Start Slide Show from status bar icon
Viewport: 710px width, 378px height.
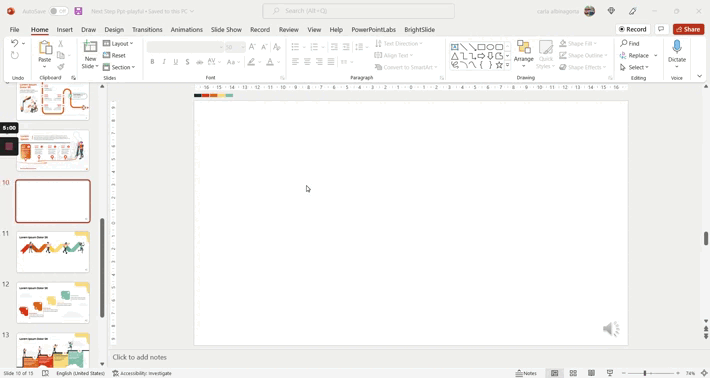[x=610, y=373]
